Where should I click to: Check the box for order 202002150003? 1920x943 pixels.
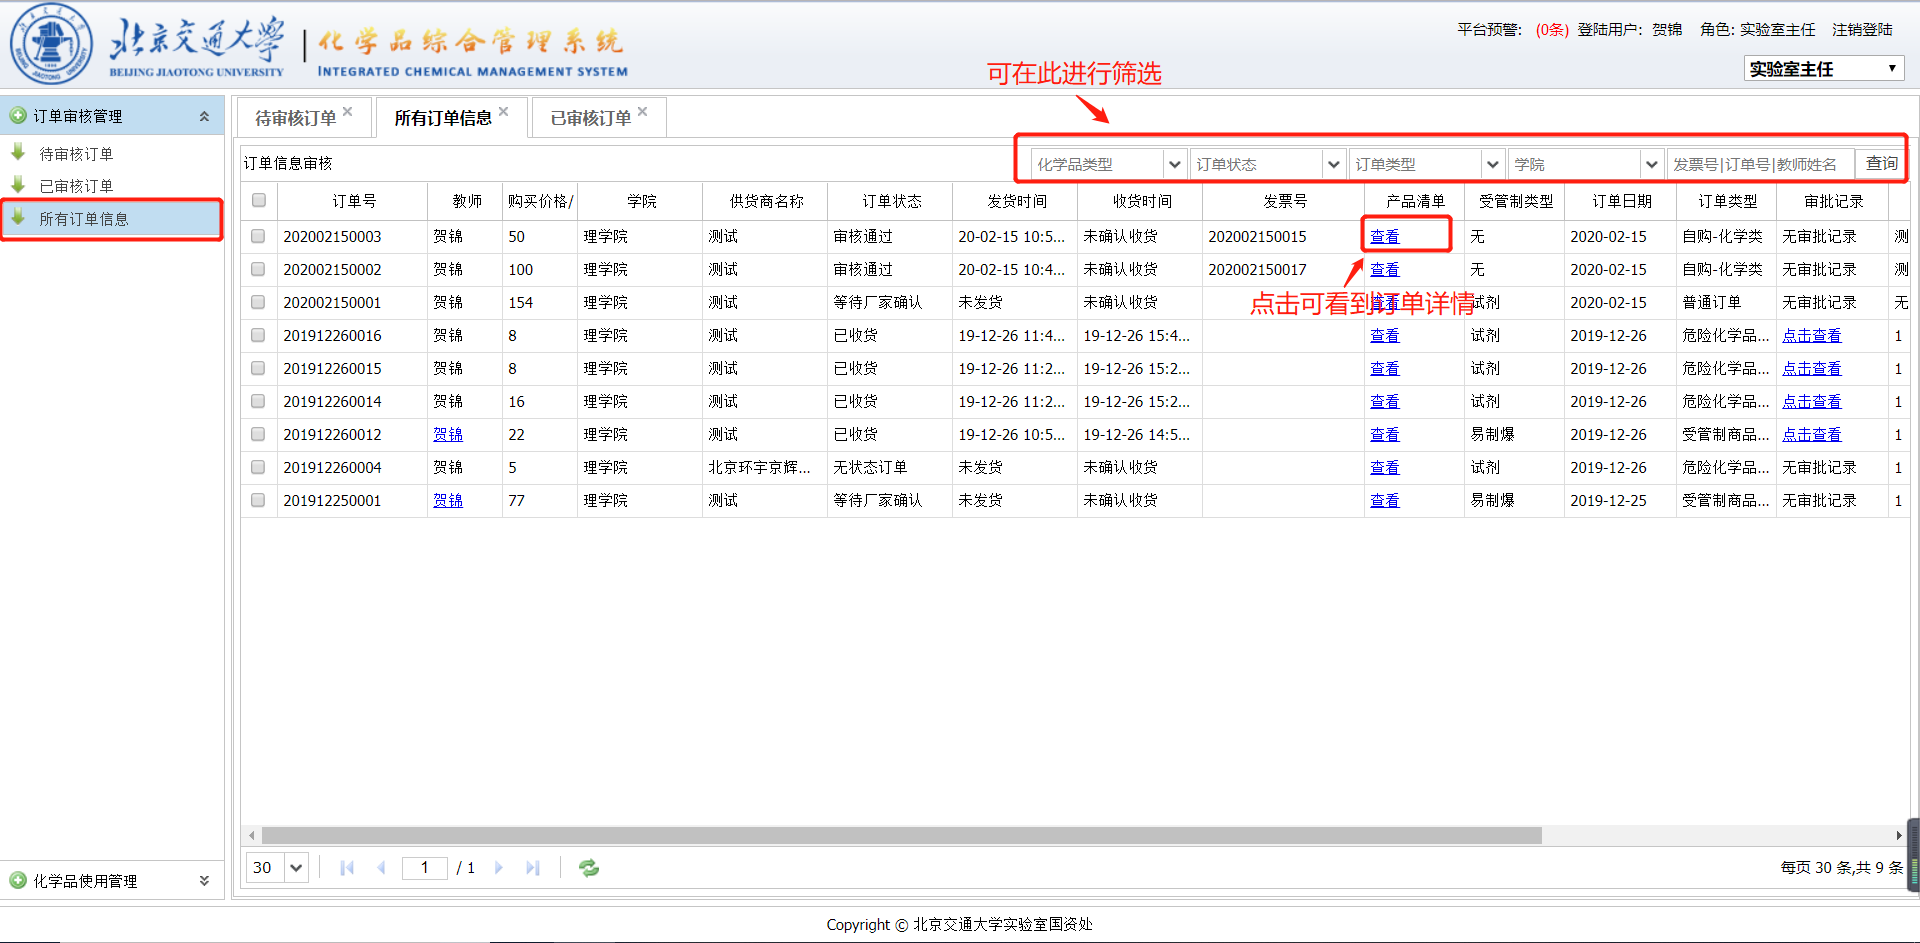coord(258,236)
